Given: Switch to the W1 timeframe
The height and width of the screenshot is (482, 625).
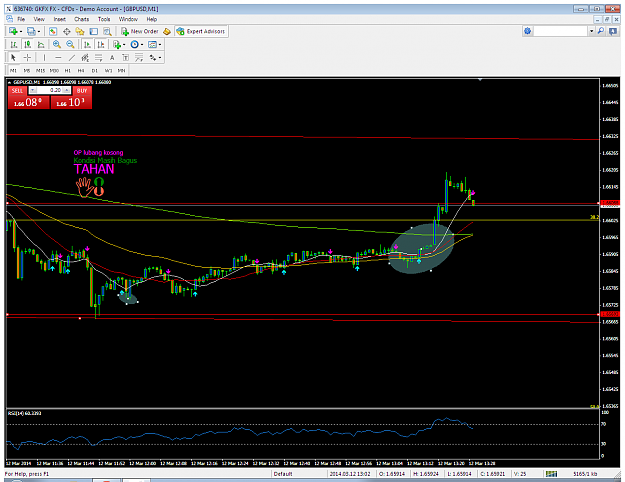Looking at the screenshot, I should (108, 71).
